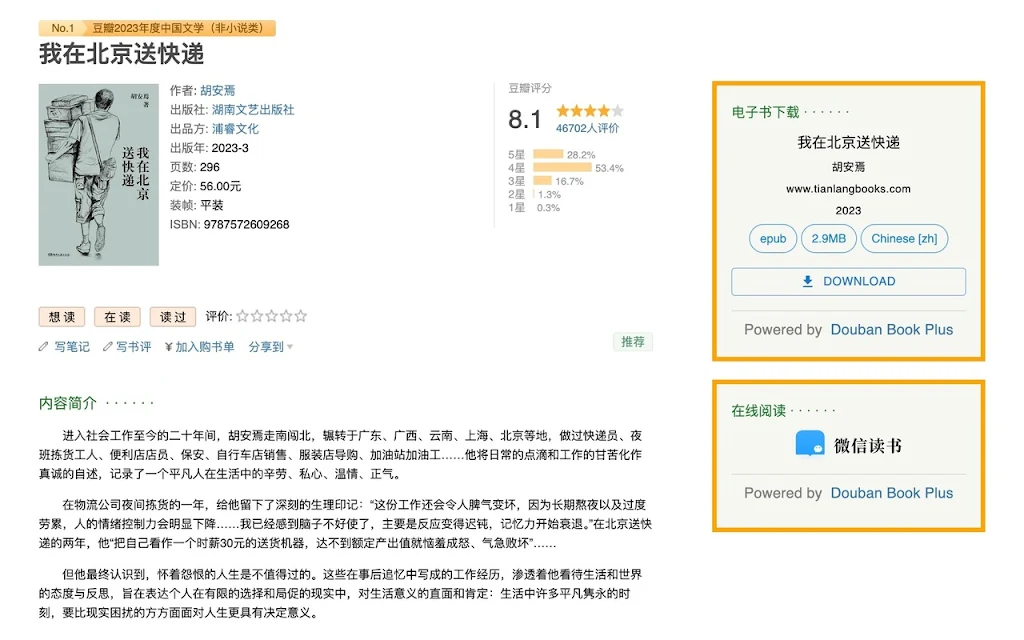Click the 53.4% four-star percentage
Viewport: 1024px width, 640px height.
pos(609,168)
